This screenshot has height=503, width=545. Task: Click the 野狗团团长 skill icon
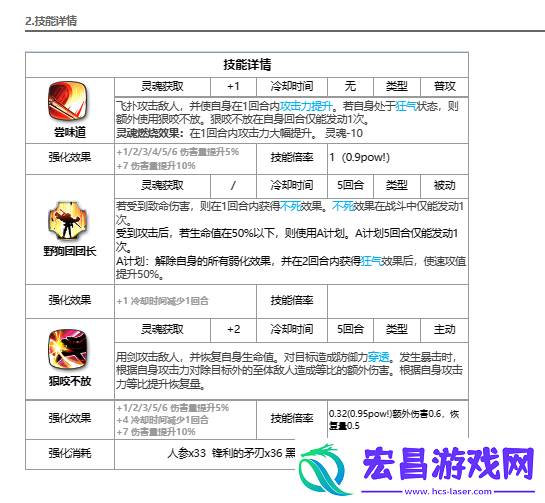68,220
